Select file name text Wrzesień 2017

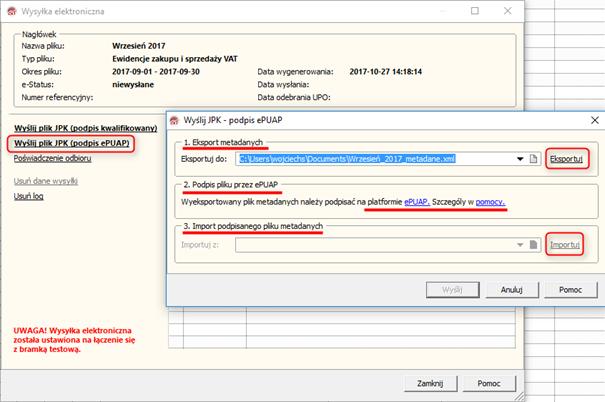click(x=139, y=46)
